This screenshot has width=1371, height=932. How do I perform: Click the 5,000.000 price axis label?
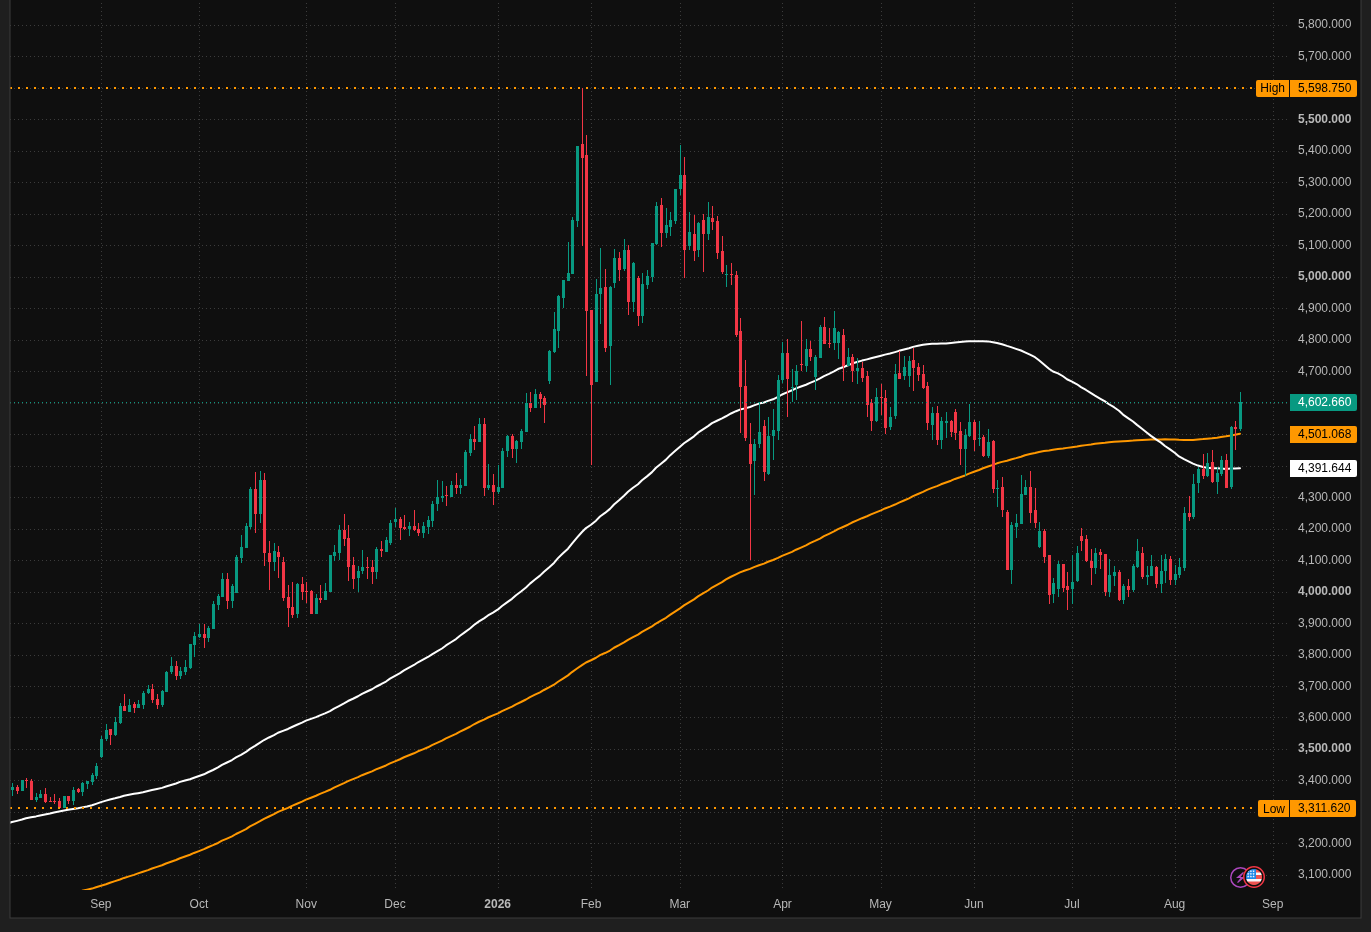1324,276
